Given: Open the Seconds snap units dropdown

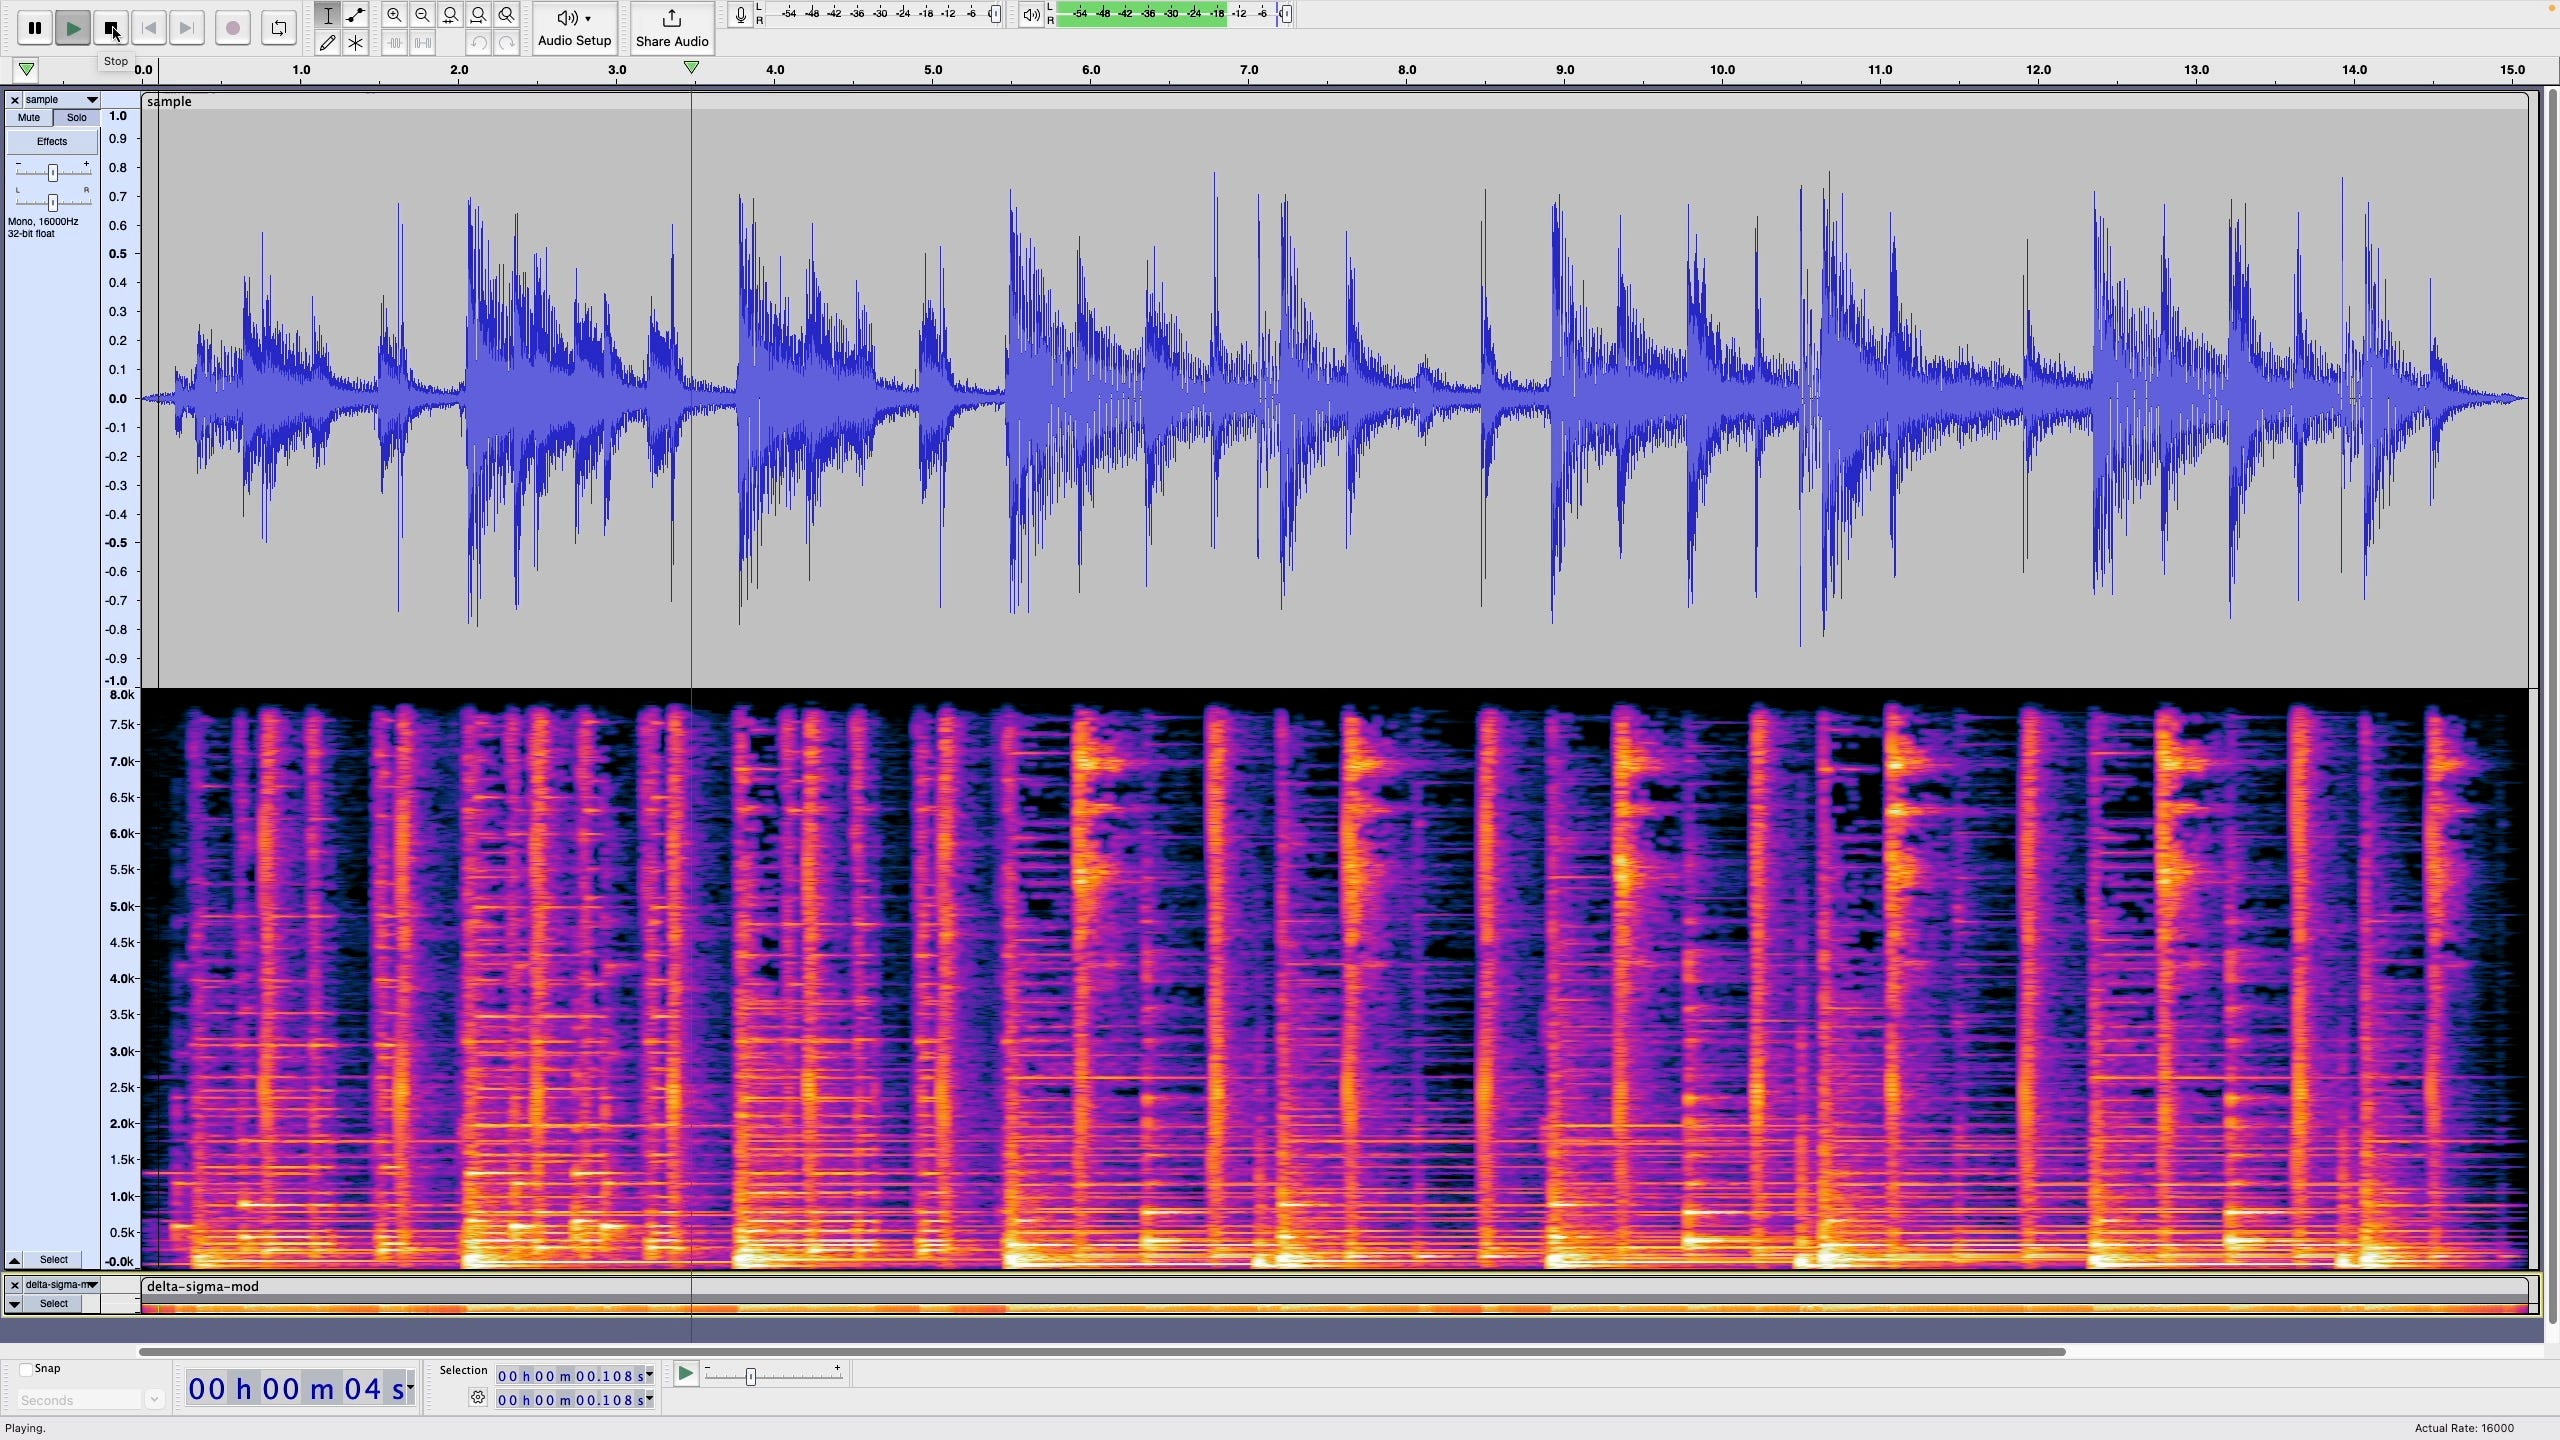Looking at the screenshot, I should [x=155, y=1400].
